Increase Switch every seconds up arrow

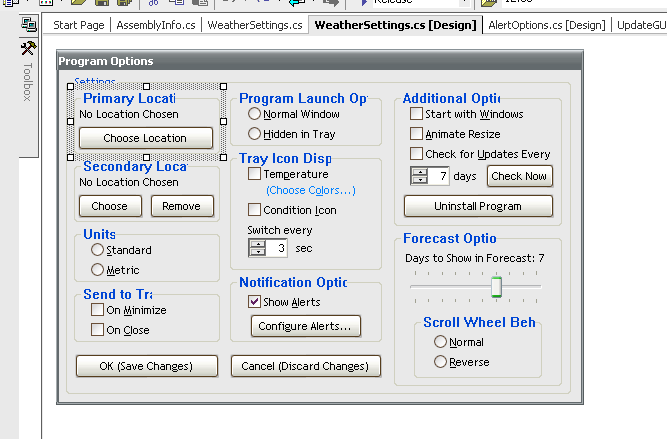point(258,244)
